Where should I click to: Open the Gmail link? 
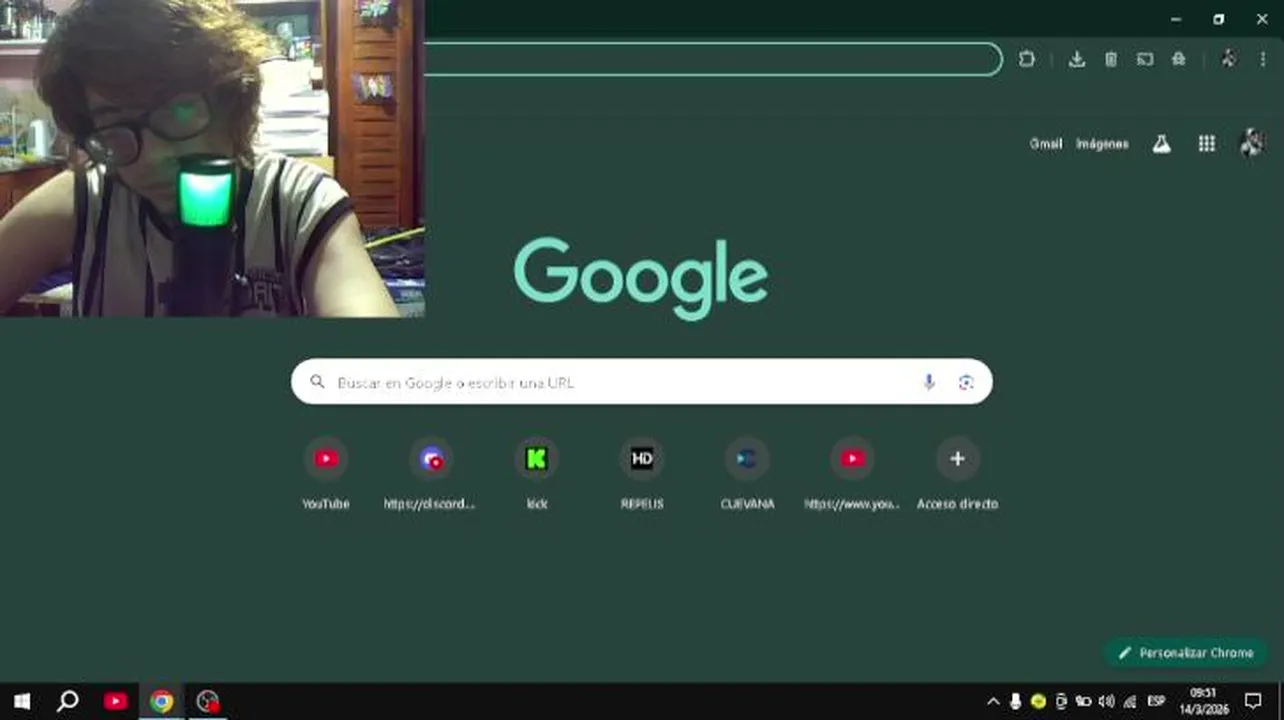[1046, 144]
